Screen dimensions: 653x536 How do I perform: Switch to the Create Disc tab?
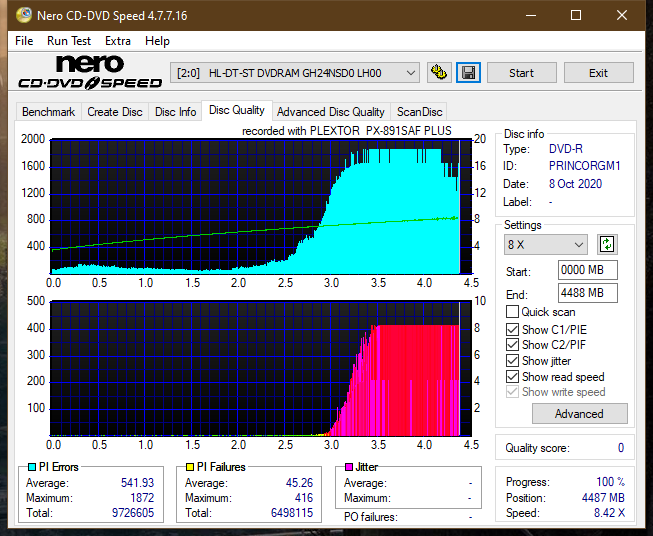pyautogui.click(x=115, y=112)
